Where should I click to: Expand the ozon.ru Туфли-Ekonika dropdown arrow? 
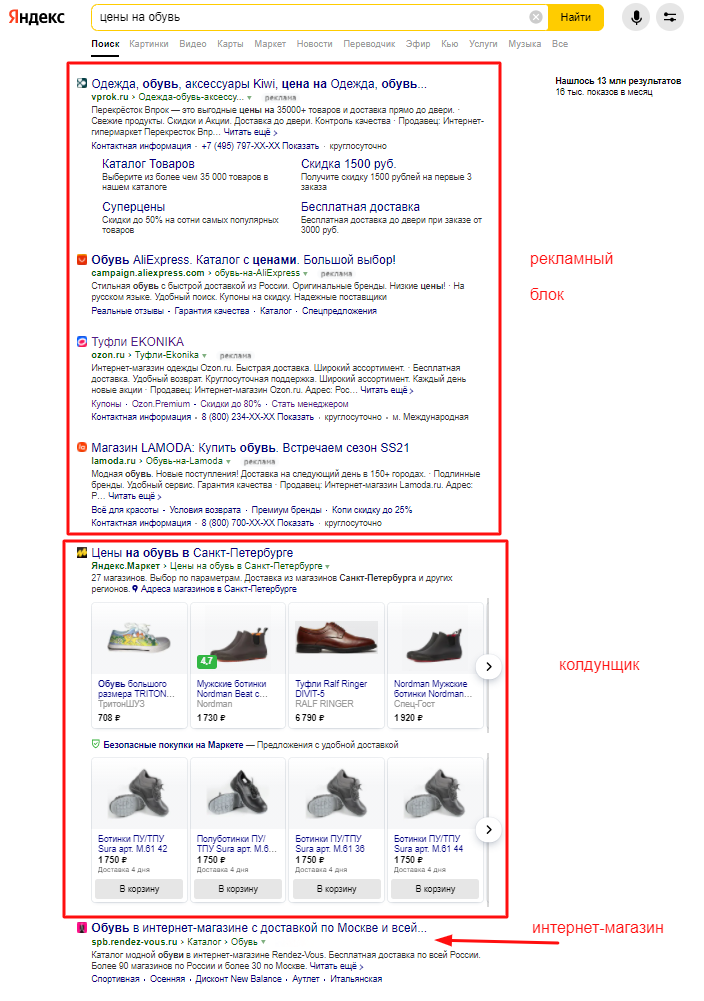pos(204,356)
